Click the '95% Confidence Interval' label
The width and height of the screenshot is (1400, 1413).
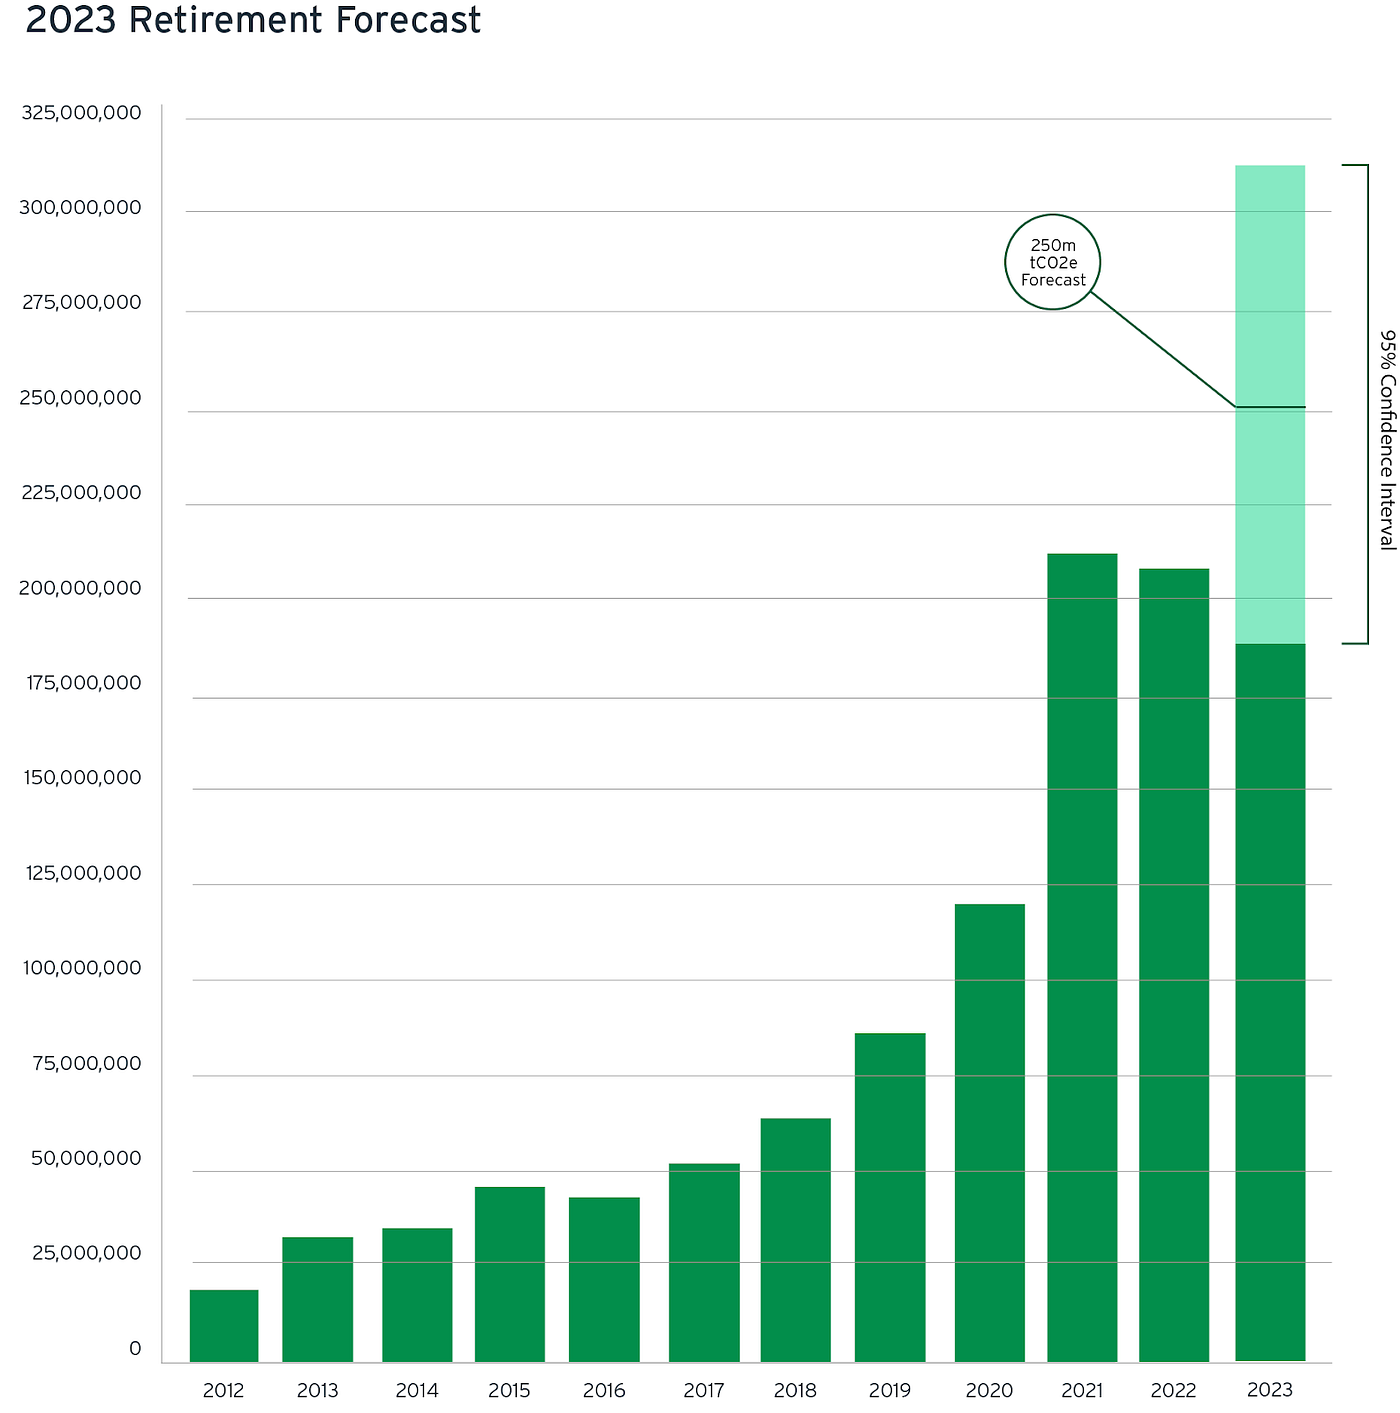click(1386, 439)
